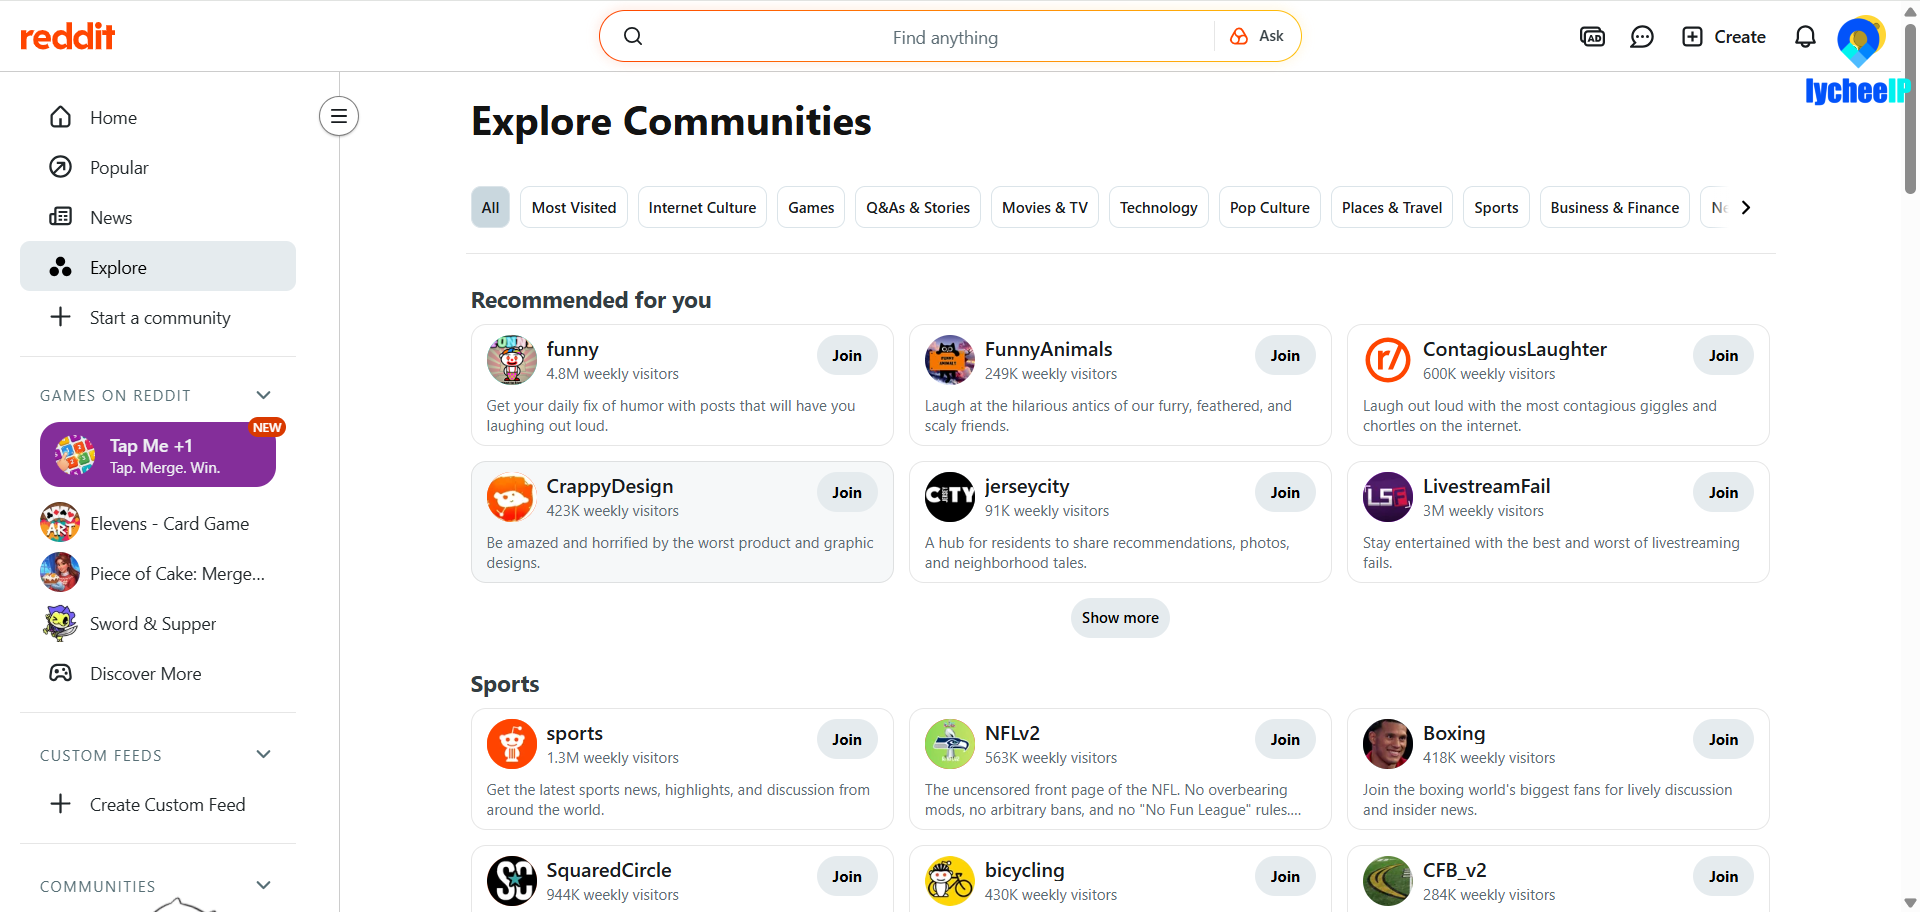Open the Tap Me +1 game
This screenshot has width=1920, height=912.
tap(158, 455)
